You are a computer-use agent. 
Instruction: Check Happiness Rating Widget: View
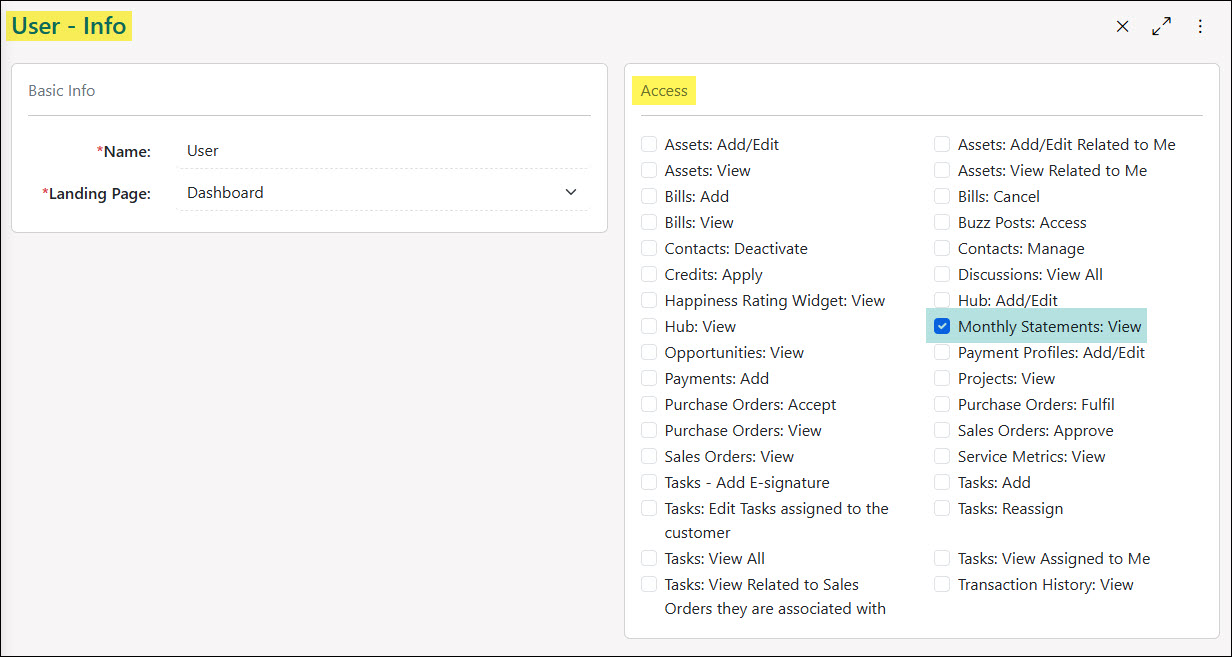649,300
